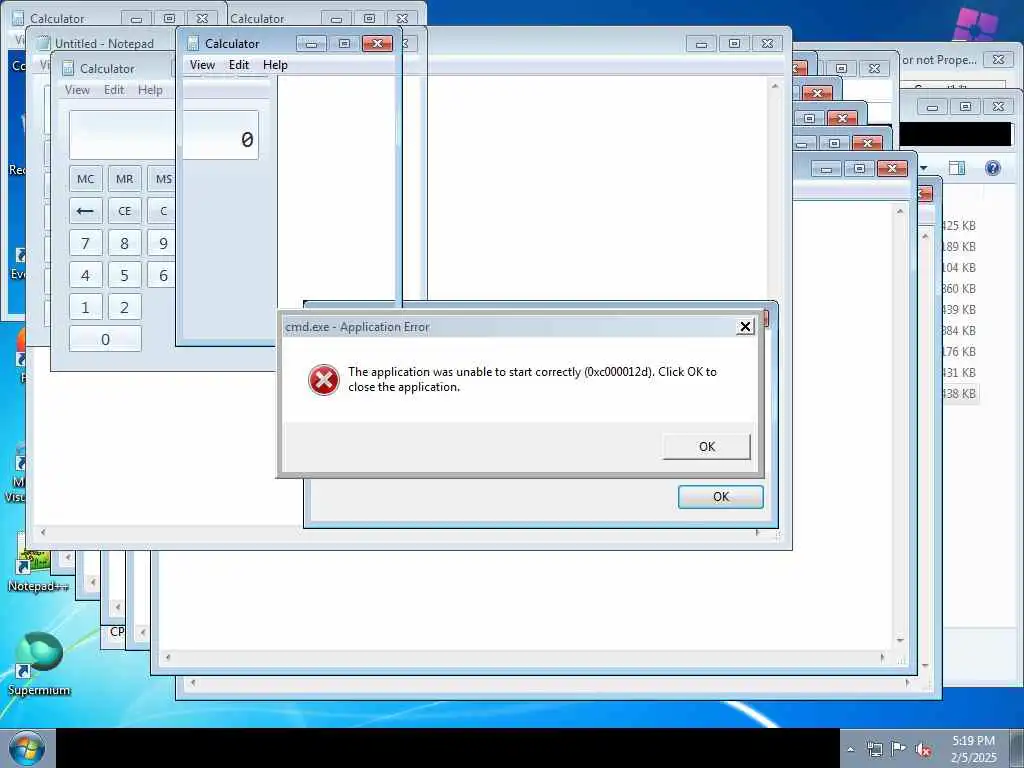Minimize the front Calculator window
Image resolution: width=1024 pixels, height=768 pixels.
click(x=312, y=44)
